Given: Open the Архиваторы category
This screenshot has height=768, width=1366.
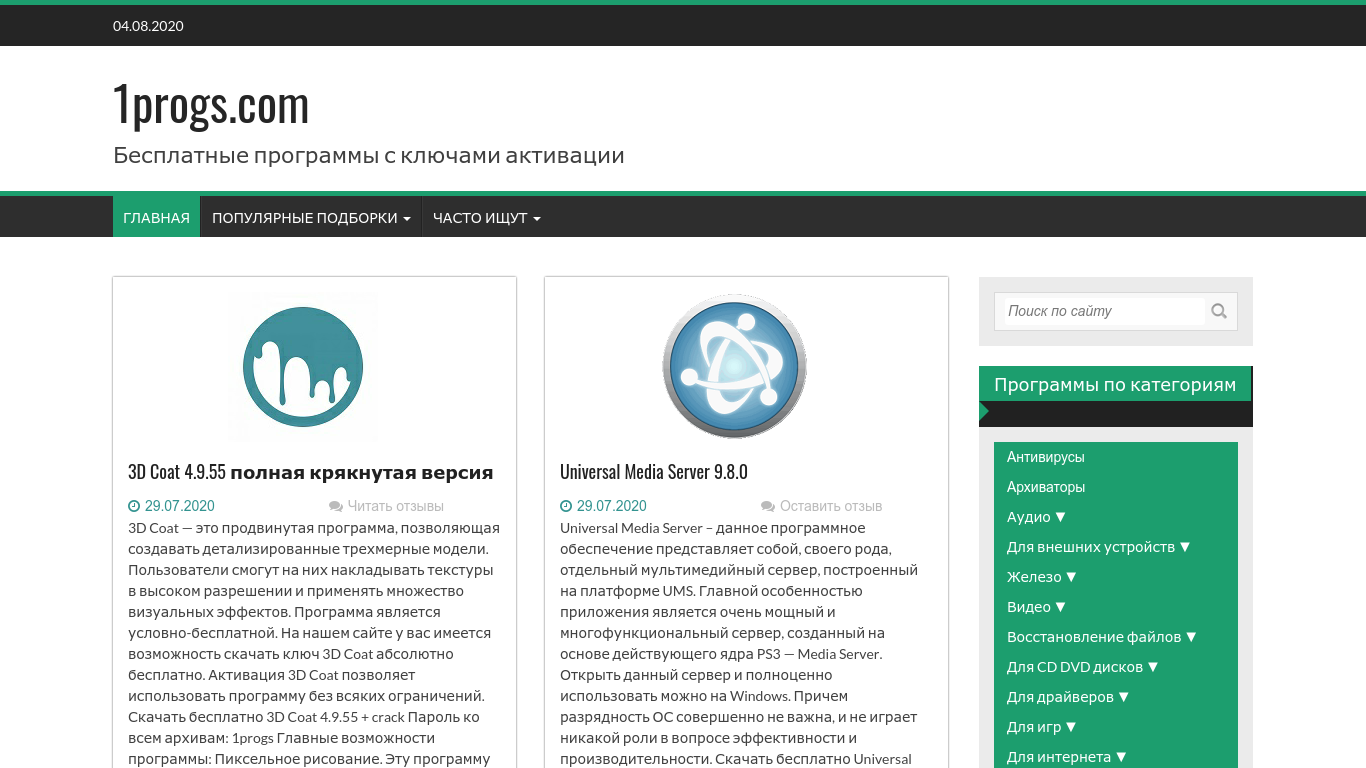Looking at the screenshot, I should click(x=1046, y=487).
